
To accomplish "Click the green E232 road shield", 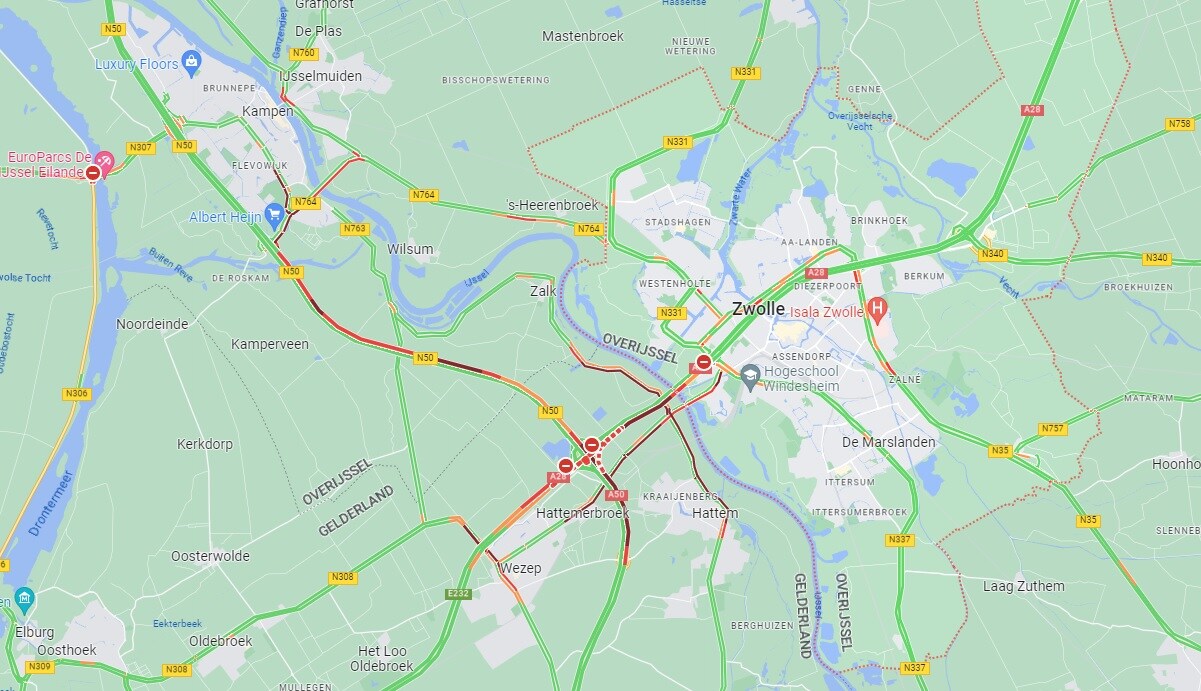I will [x=458, y=594].
